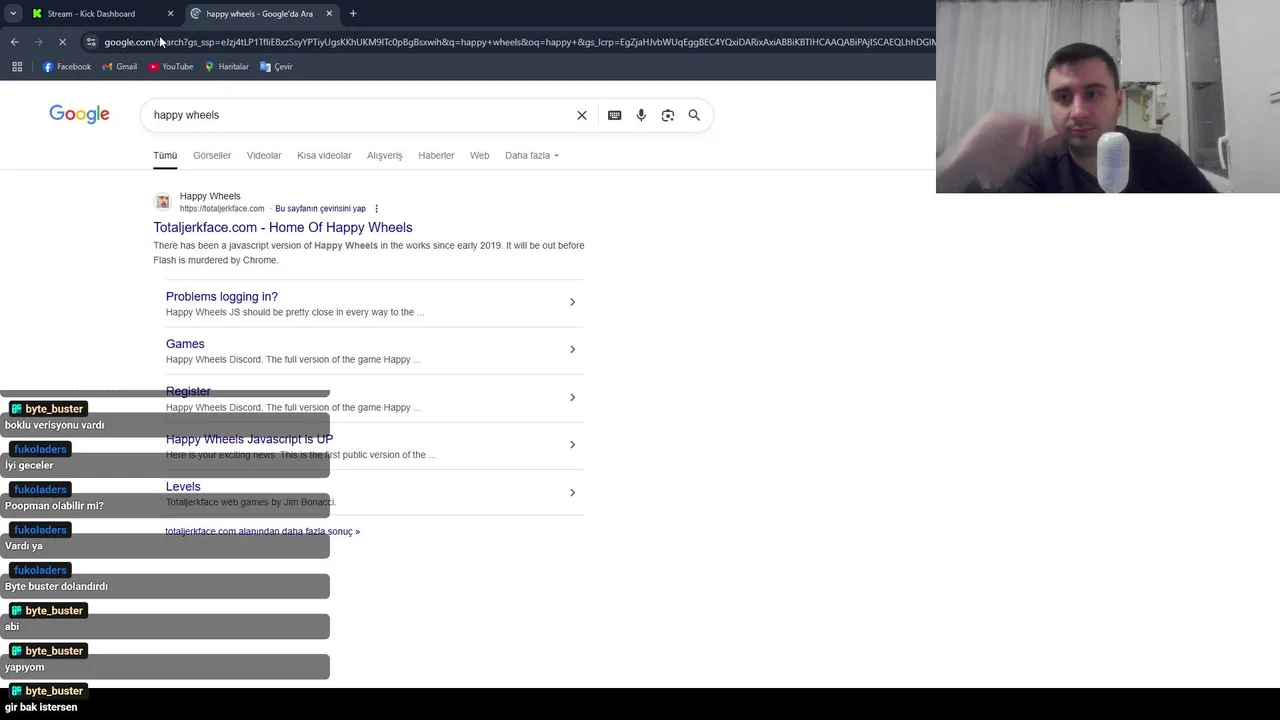The width and height of the screenshot is (1280, 720).
Task: Click the chat message 'Byte buster dolandırdı'
Action: click(x=56, y=587)
